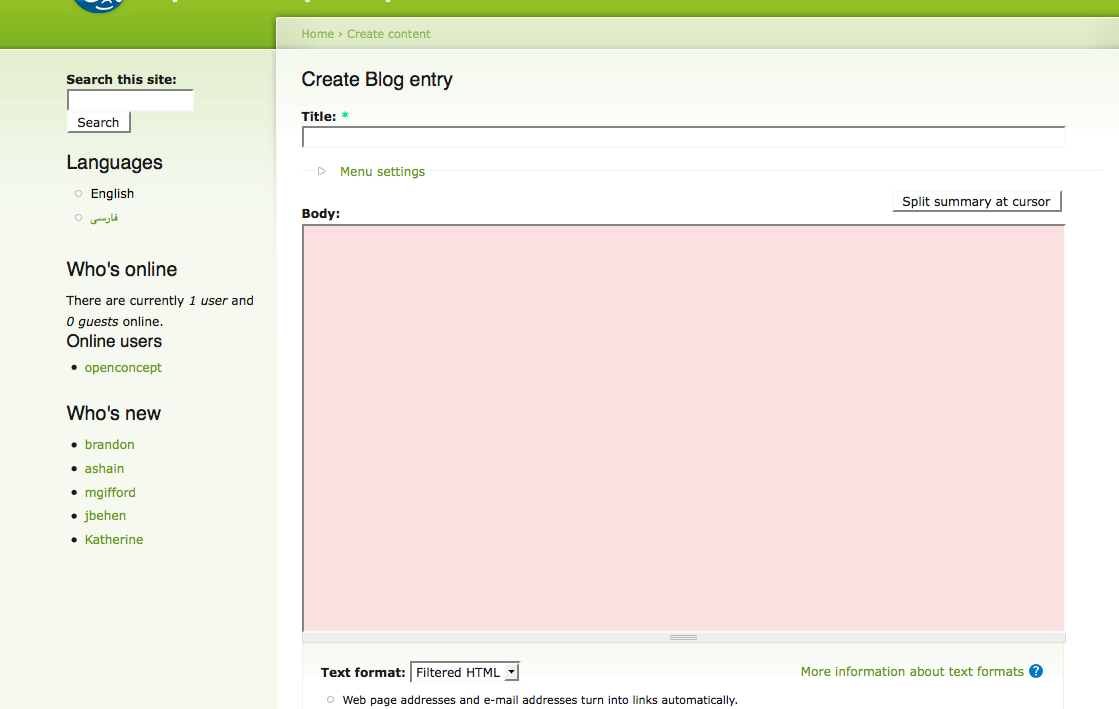Click the Text format: label
Screen dimensions: 1119x709
point(363,673)
